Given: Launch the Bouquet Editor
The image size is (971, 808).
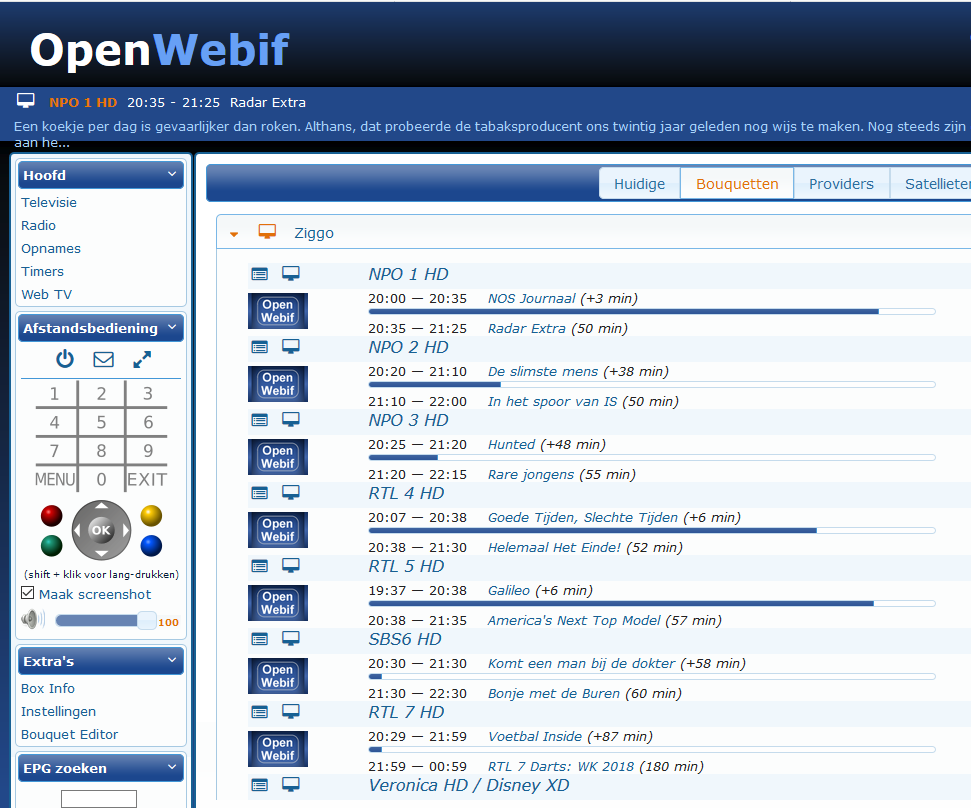Looking at the screenshot, I should click(x=69, y=734).
